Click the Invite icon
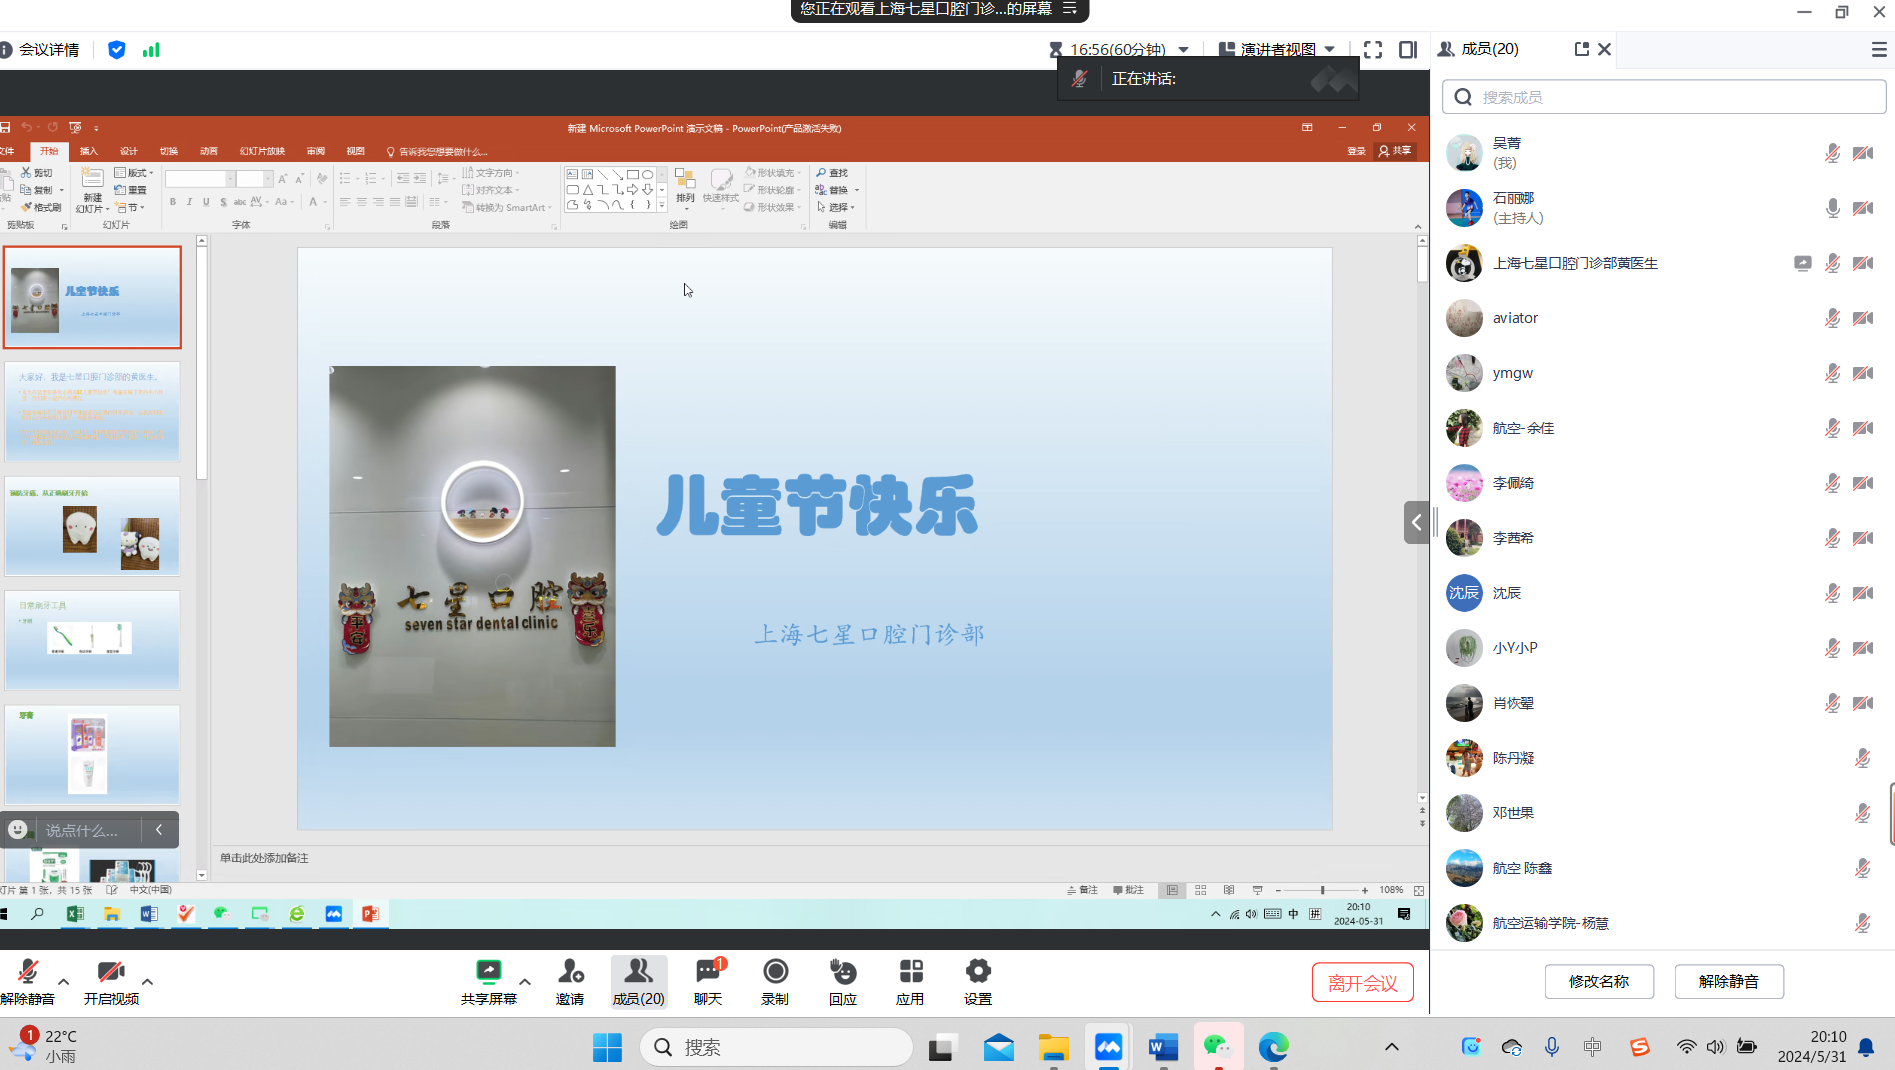 tap(570, 981)
